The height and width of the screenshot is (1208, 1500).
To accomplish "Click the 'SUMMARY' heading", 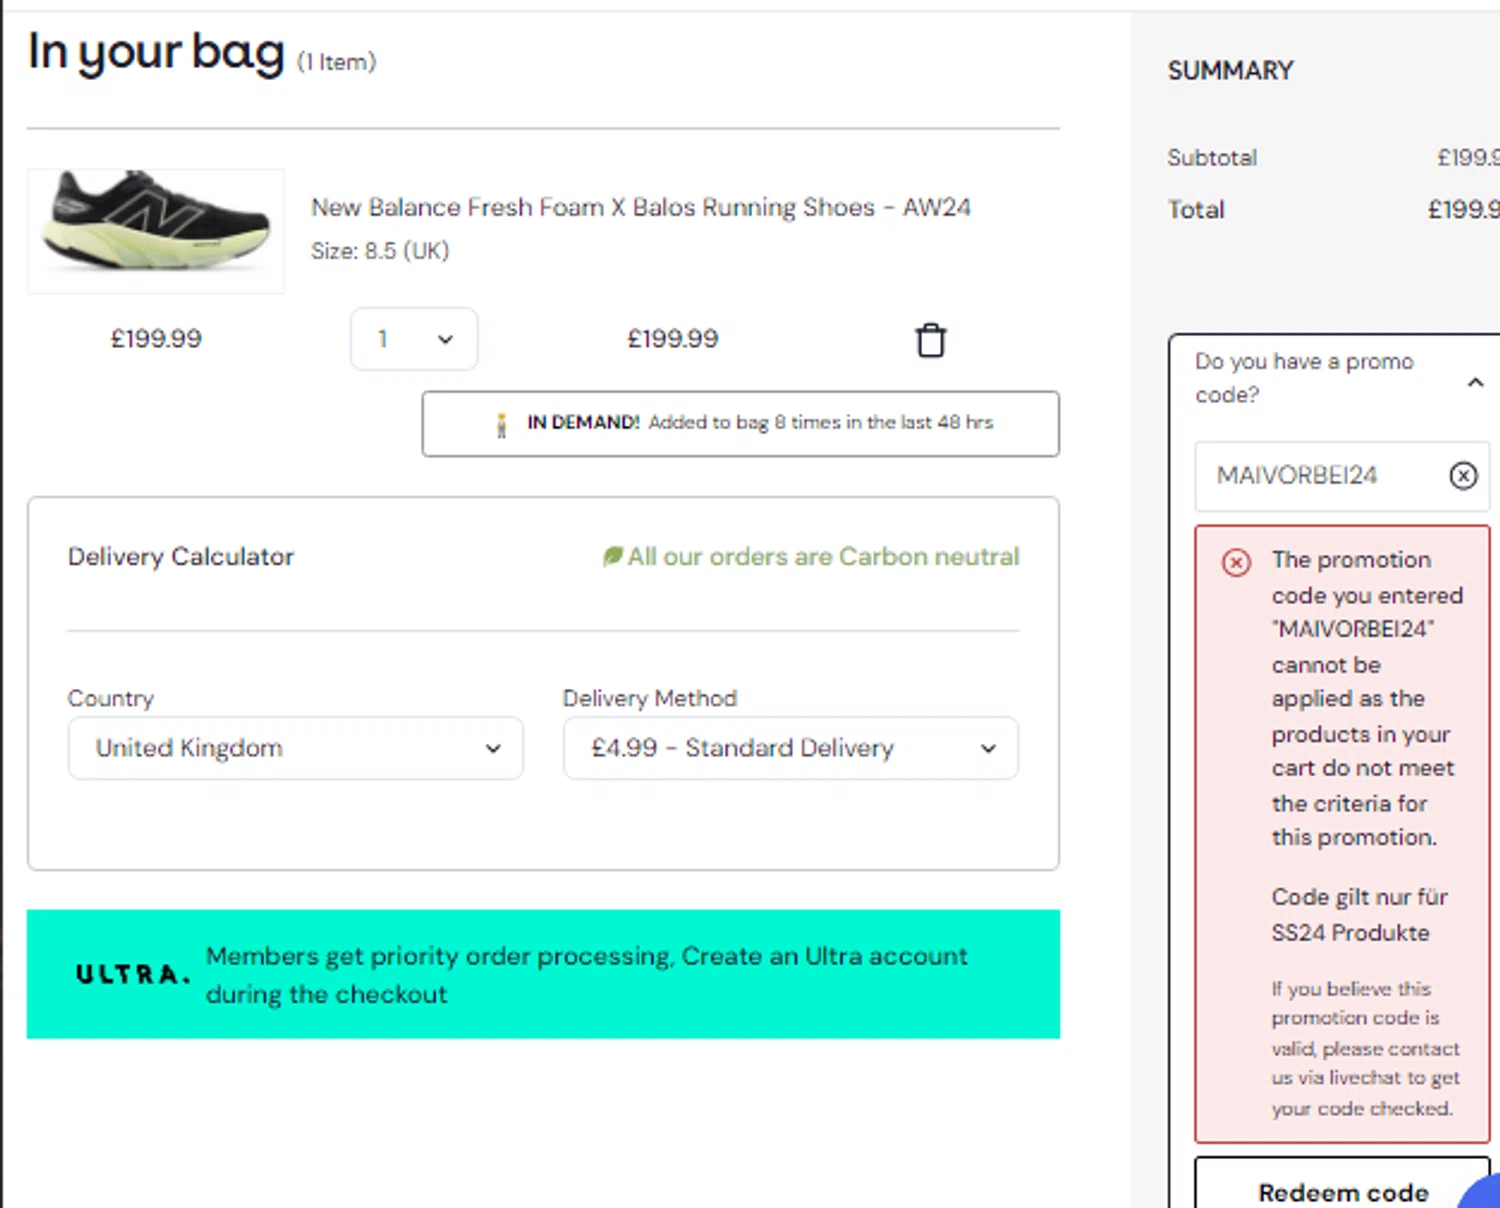I will pos(1231,70).
